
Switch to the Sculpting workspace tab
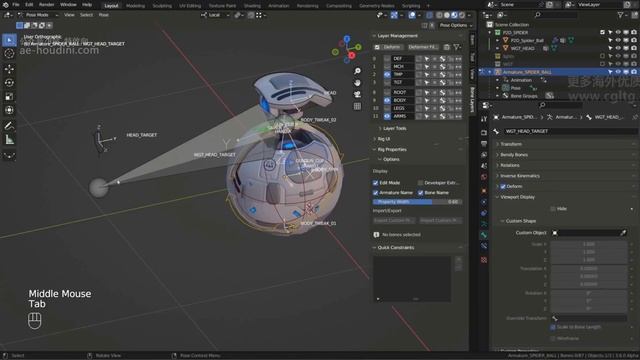point(162,6)
